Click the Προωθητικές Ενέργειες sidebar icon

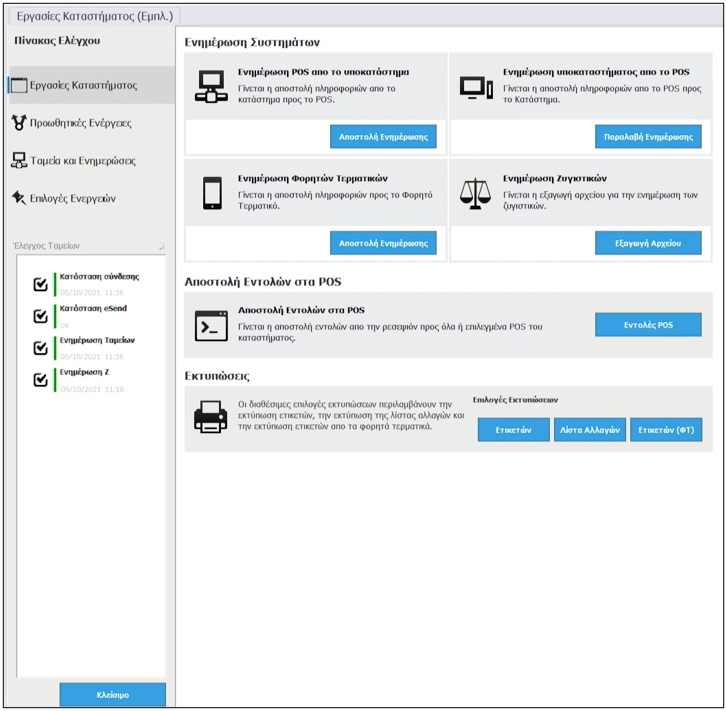point(19,123)
